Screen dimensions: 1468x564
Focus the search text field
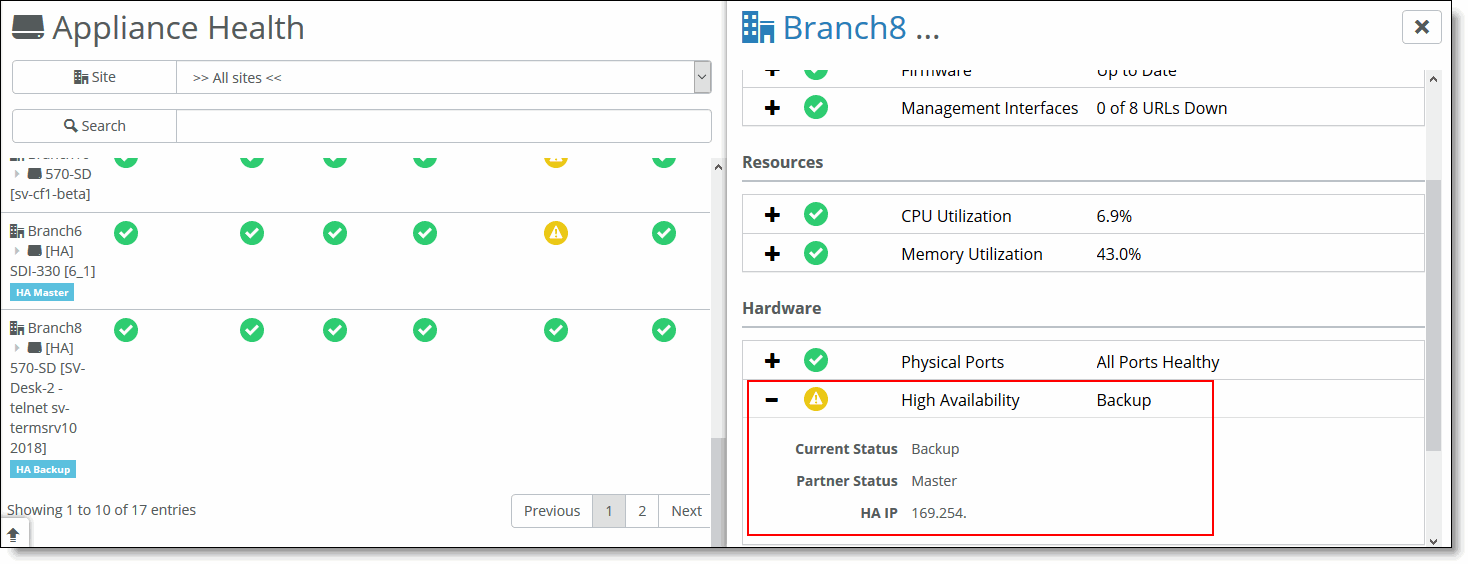pos(444,126)
